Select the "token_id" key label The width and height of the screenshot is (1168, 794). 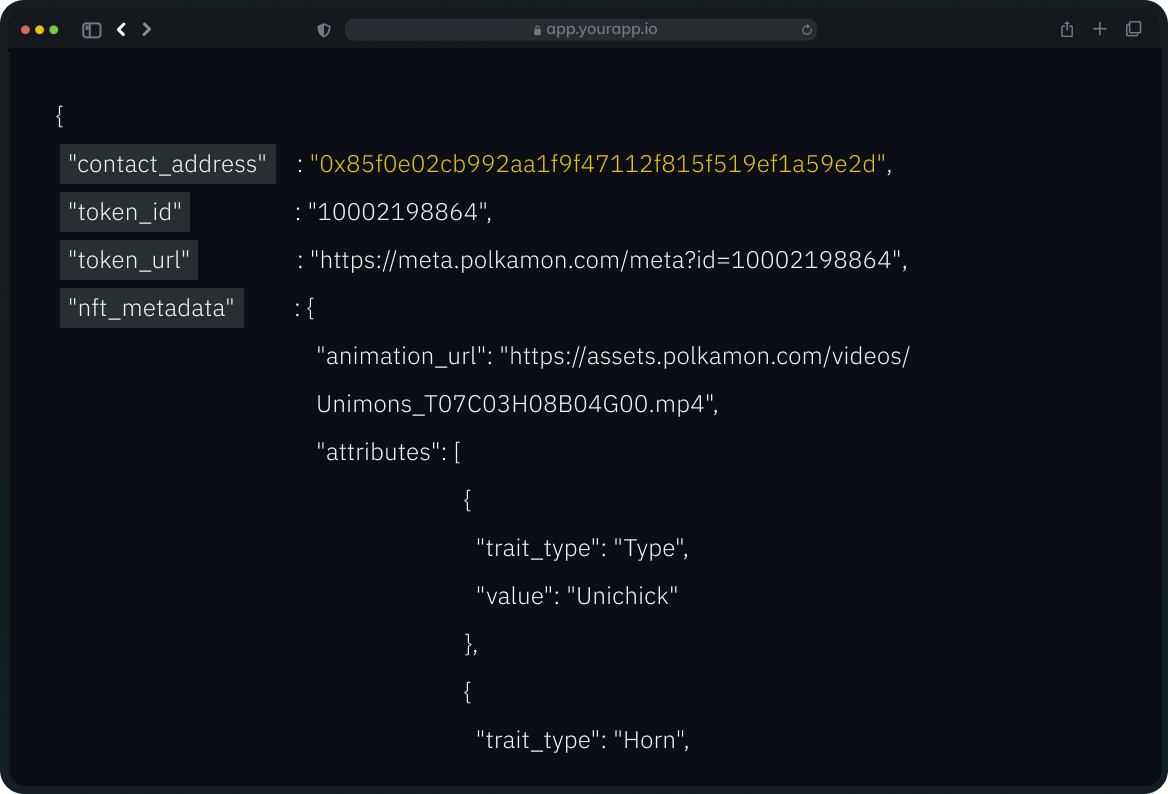[124, 212]
